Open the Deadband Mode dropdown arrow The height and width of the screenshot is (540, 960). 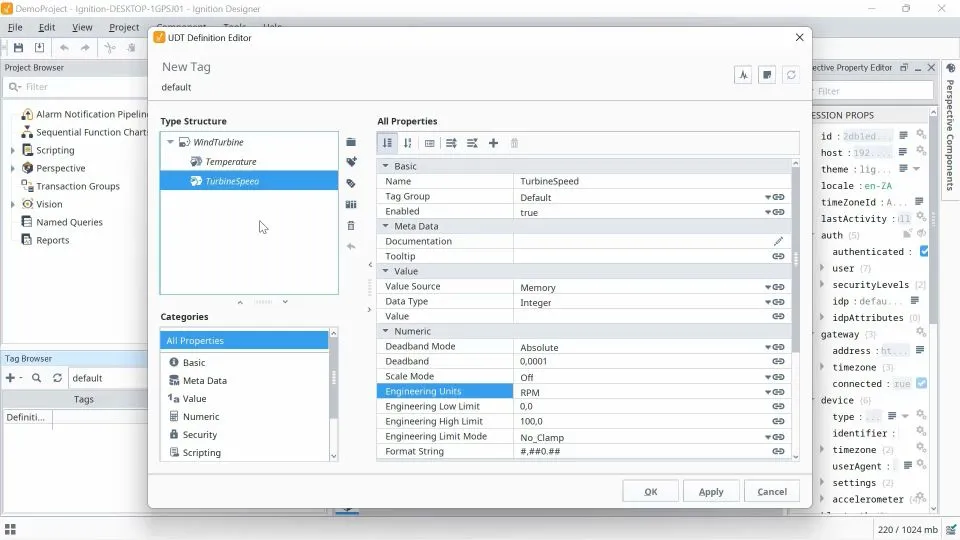[767, 347]
